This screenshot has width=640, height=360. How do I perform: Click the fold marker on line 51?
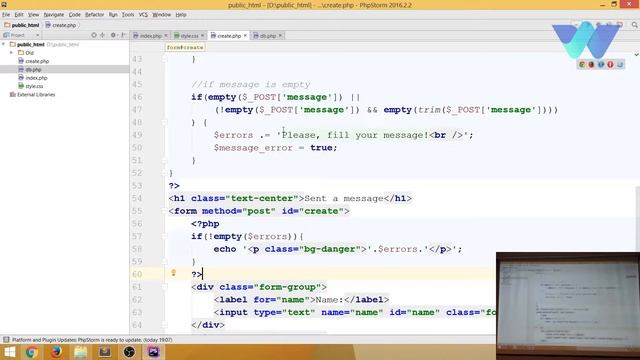[x=164, y=160]
